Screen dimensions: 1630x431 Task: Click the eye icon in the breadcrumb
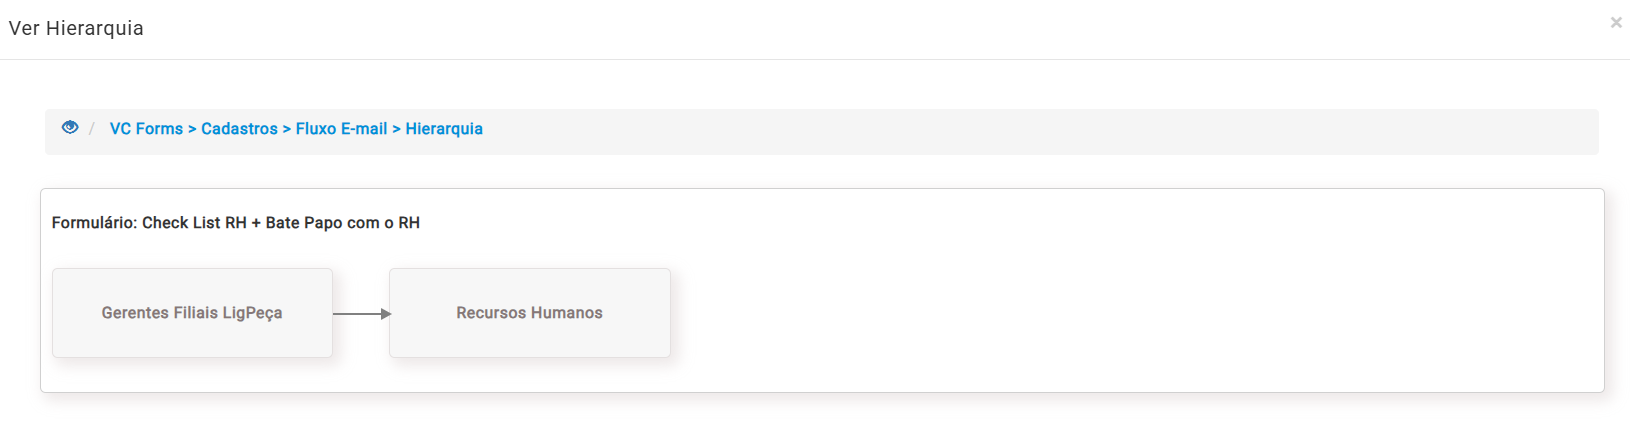[70, 128]
